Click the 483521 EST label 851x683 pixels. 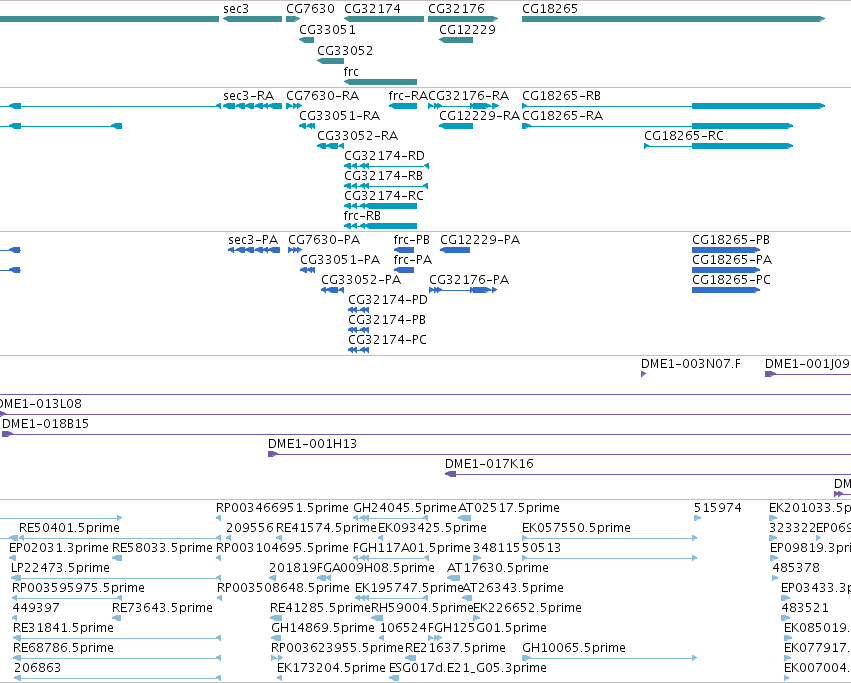tap(805, 608)
